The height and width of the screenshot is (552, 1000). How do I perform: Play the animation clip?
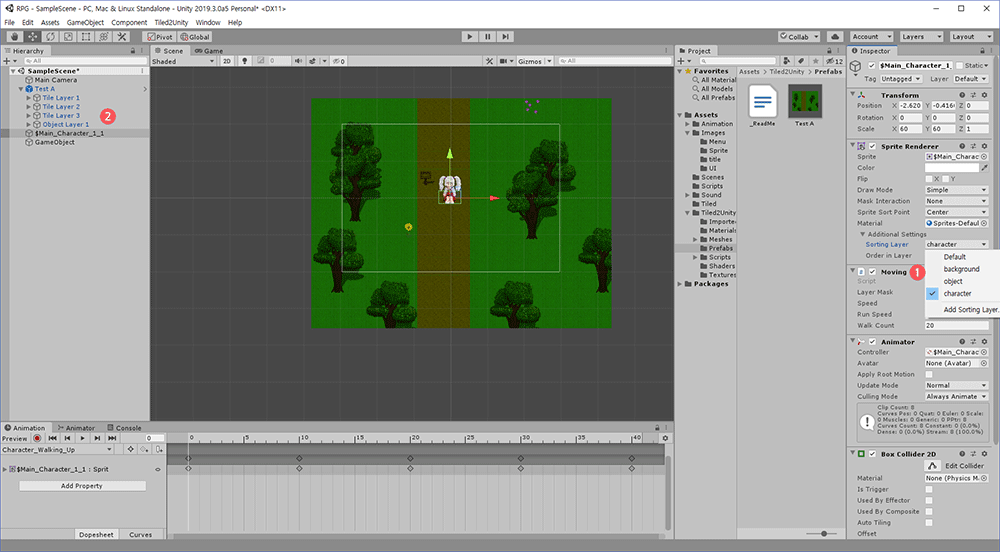pyautogui.click(x=82, y=439)
